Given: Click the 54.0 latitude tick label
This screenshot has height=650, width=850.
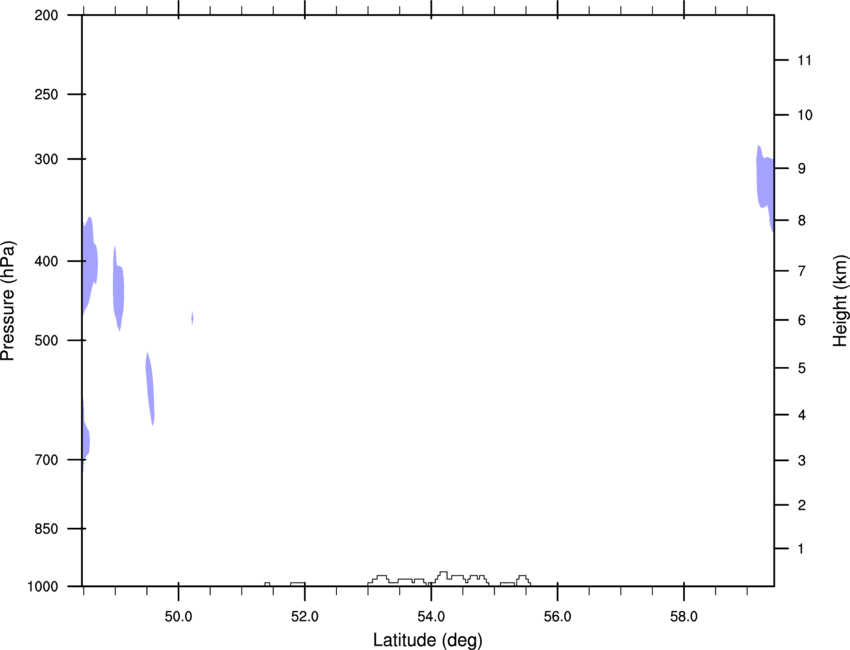Looking at the screenshot, I should click(x=431, y=617).
